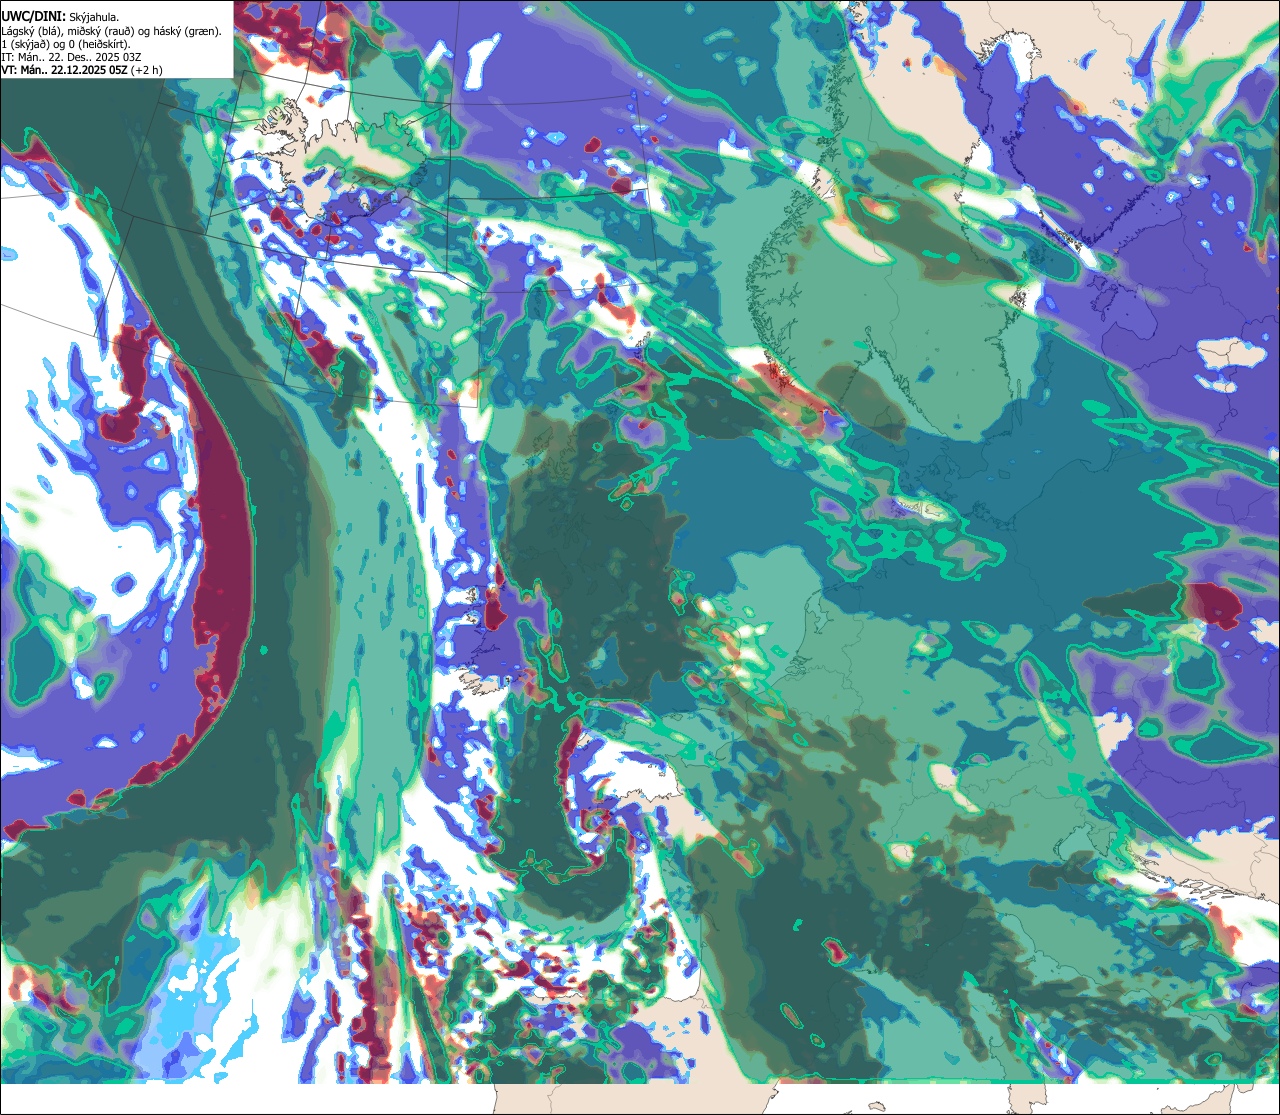Click the 'Lágský (blá)' legend text

(29, 32)
